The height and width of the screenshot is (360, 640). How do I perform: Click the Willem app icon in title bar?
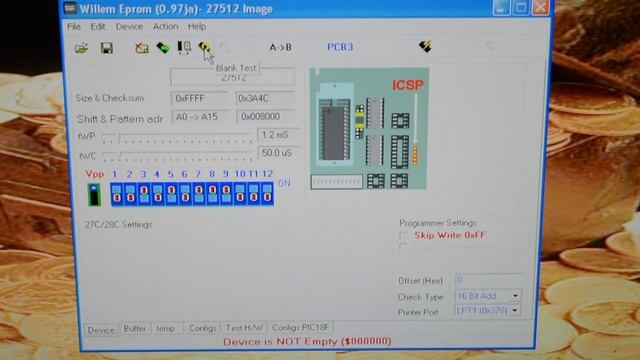click(x=70, y=8)
